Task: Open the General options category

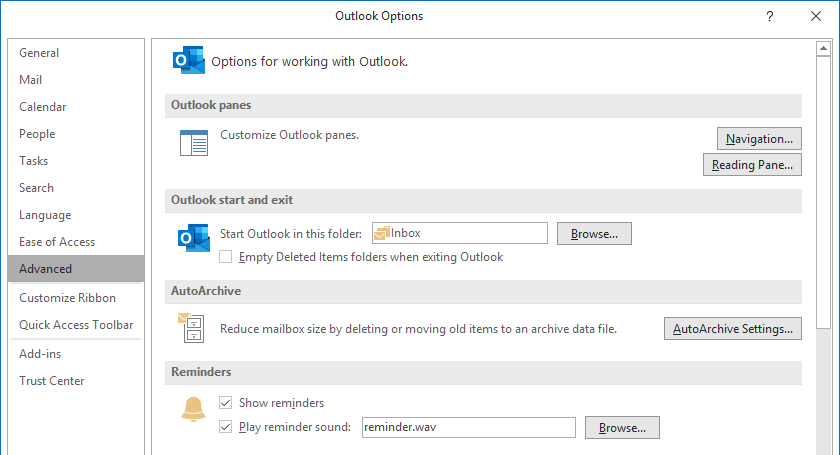Action: (76, 53)
